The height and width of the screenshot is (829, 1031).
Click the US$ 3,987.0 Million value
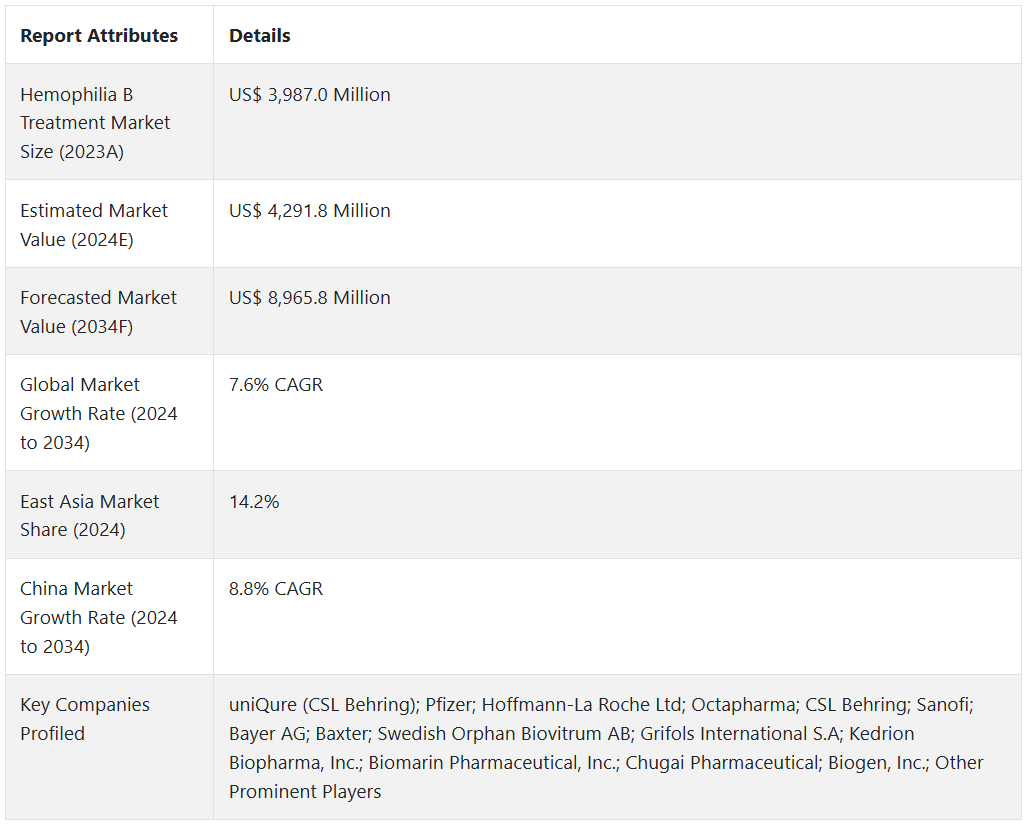pyautogui.click(x=310, y=95)
